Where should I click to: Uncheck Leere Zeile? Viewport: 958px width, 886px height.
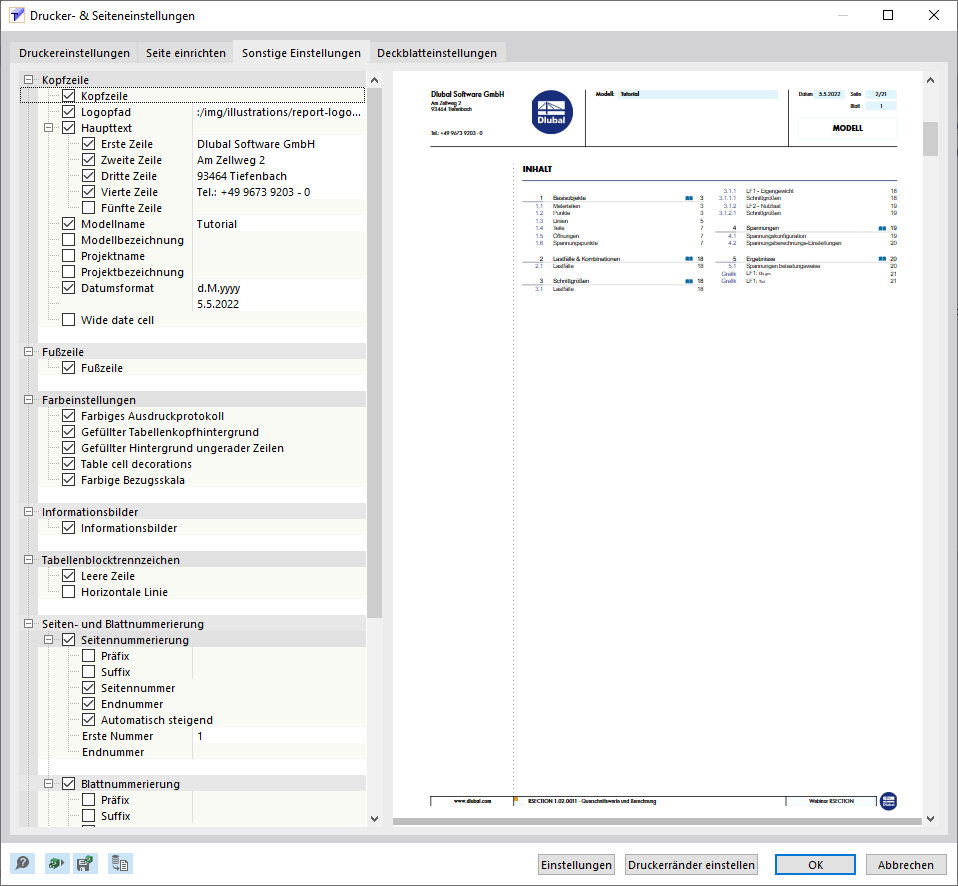pos(68,576)
